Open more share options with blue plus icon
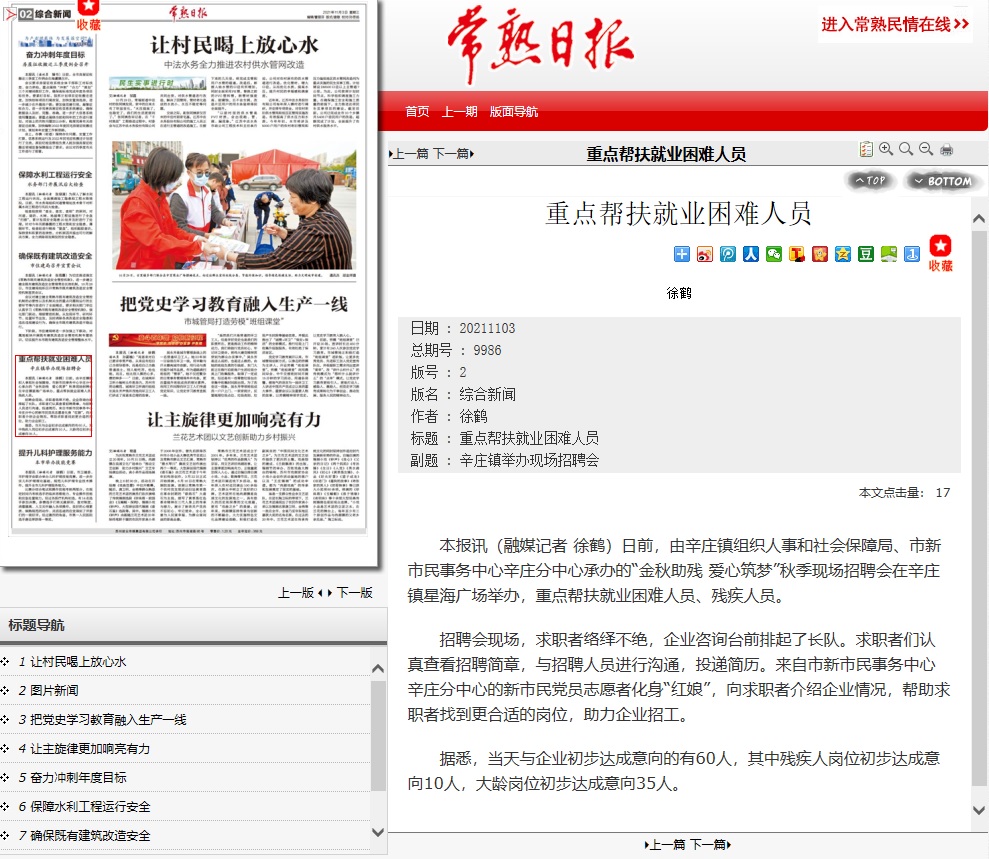 682,254
